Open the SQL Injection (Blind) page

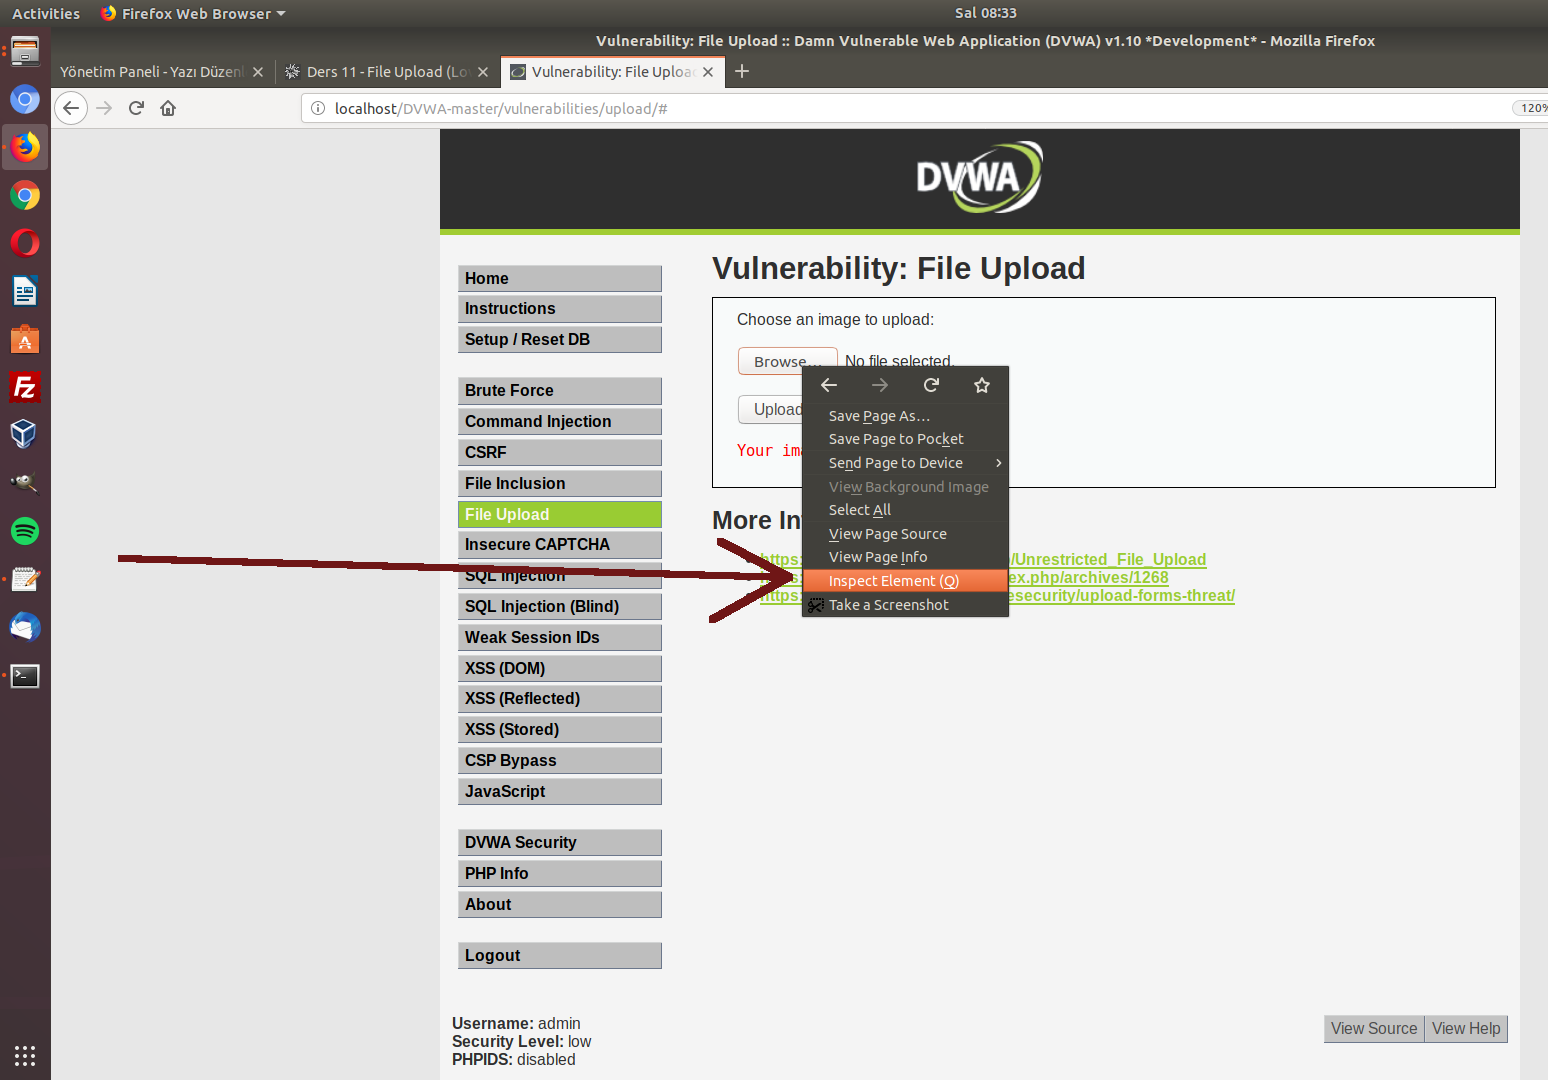pyautogui.click(x=560, y=607)
